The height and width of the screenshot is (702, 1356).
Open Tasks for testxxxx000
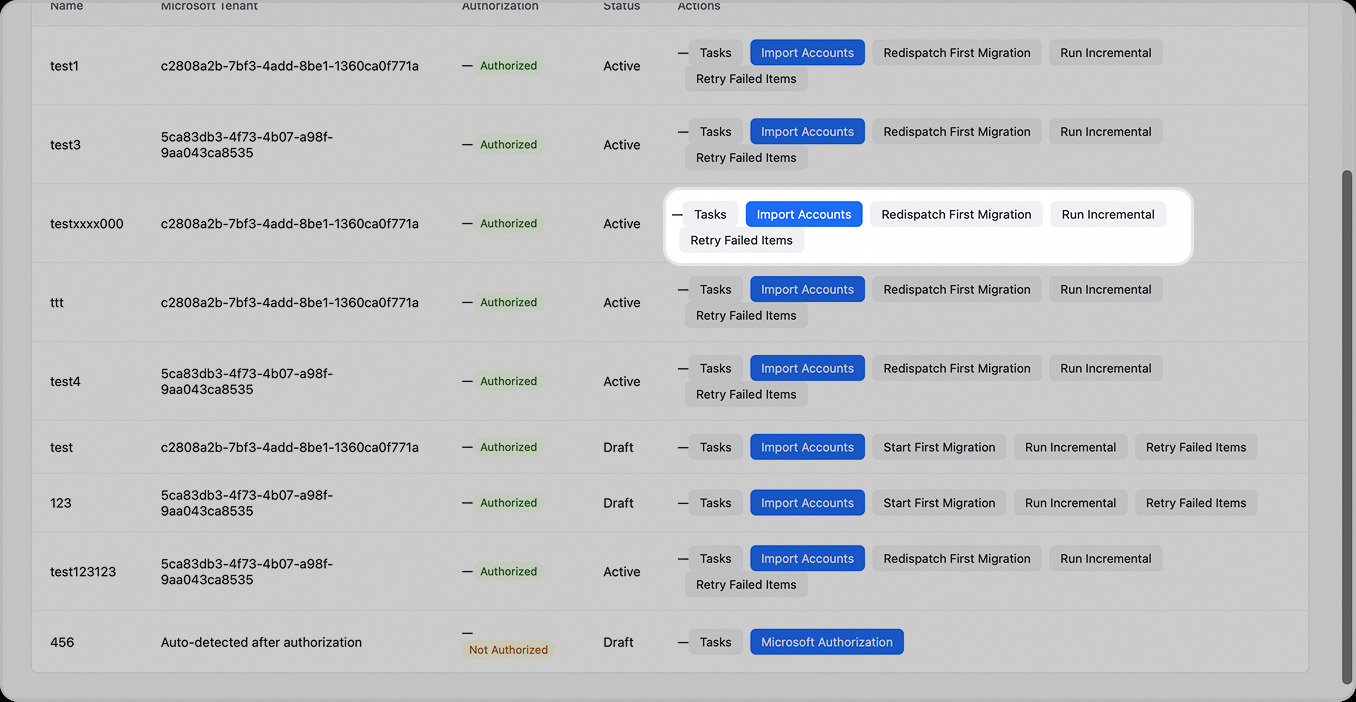[710, 214]
